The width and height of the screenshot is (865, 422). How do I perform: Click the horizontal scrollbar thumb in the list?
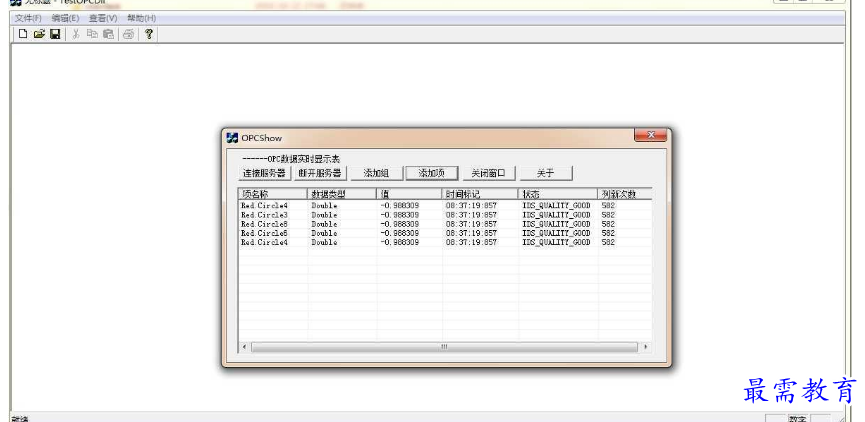(444, 347)
